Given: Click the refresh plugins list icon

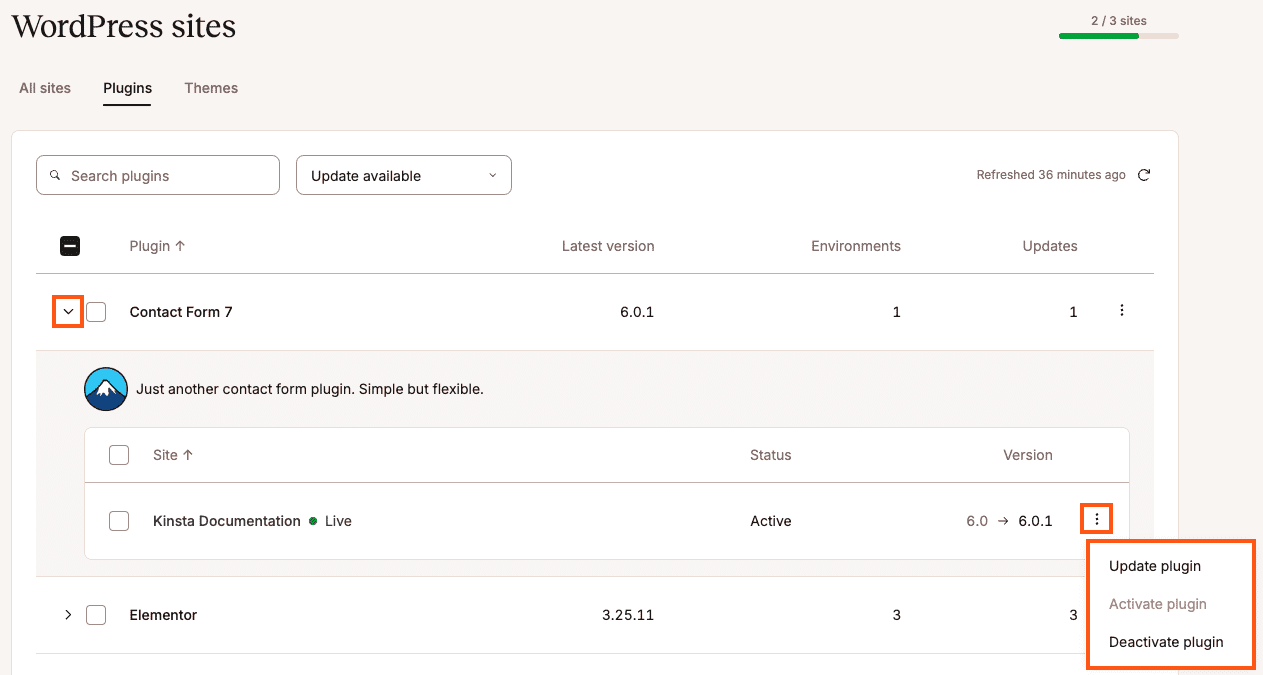Looking at the screenshot, I should pos(1144,175).
